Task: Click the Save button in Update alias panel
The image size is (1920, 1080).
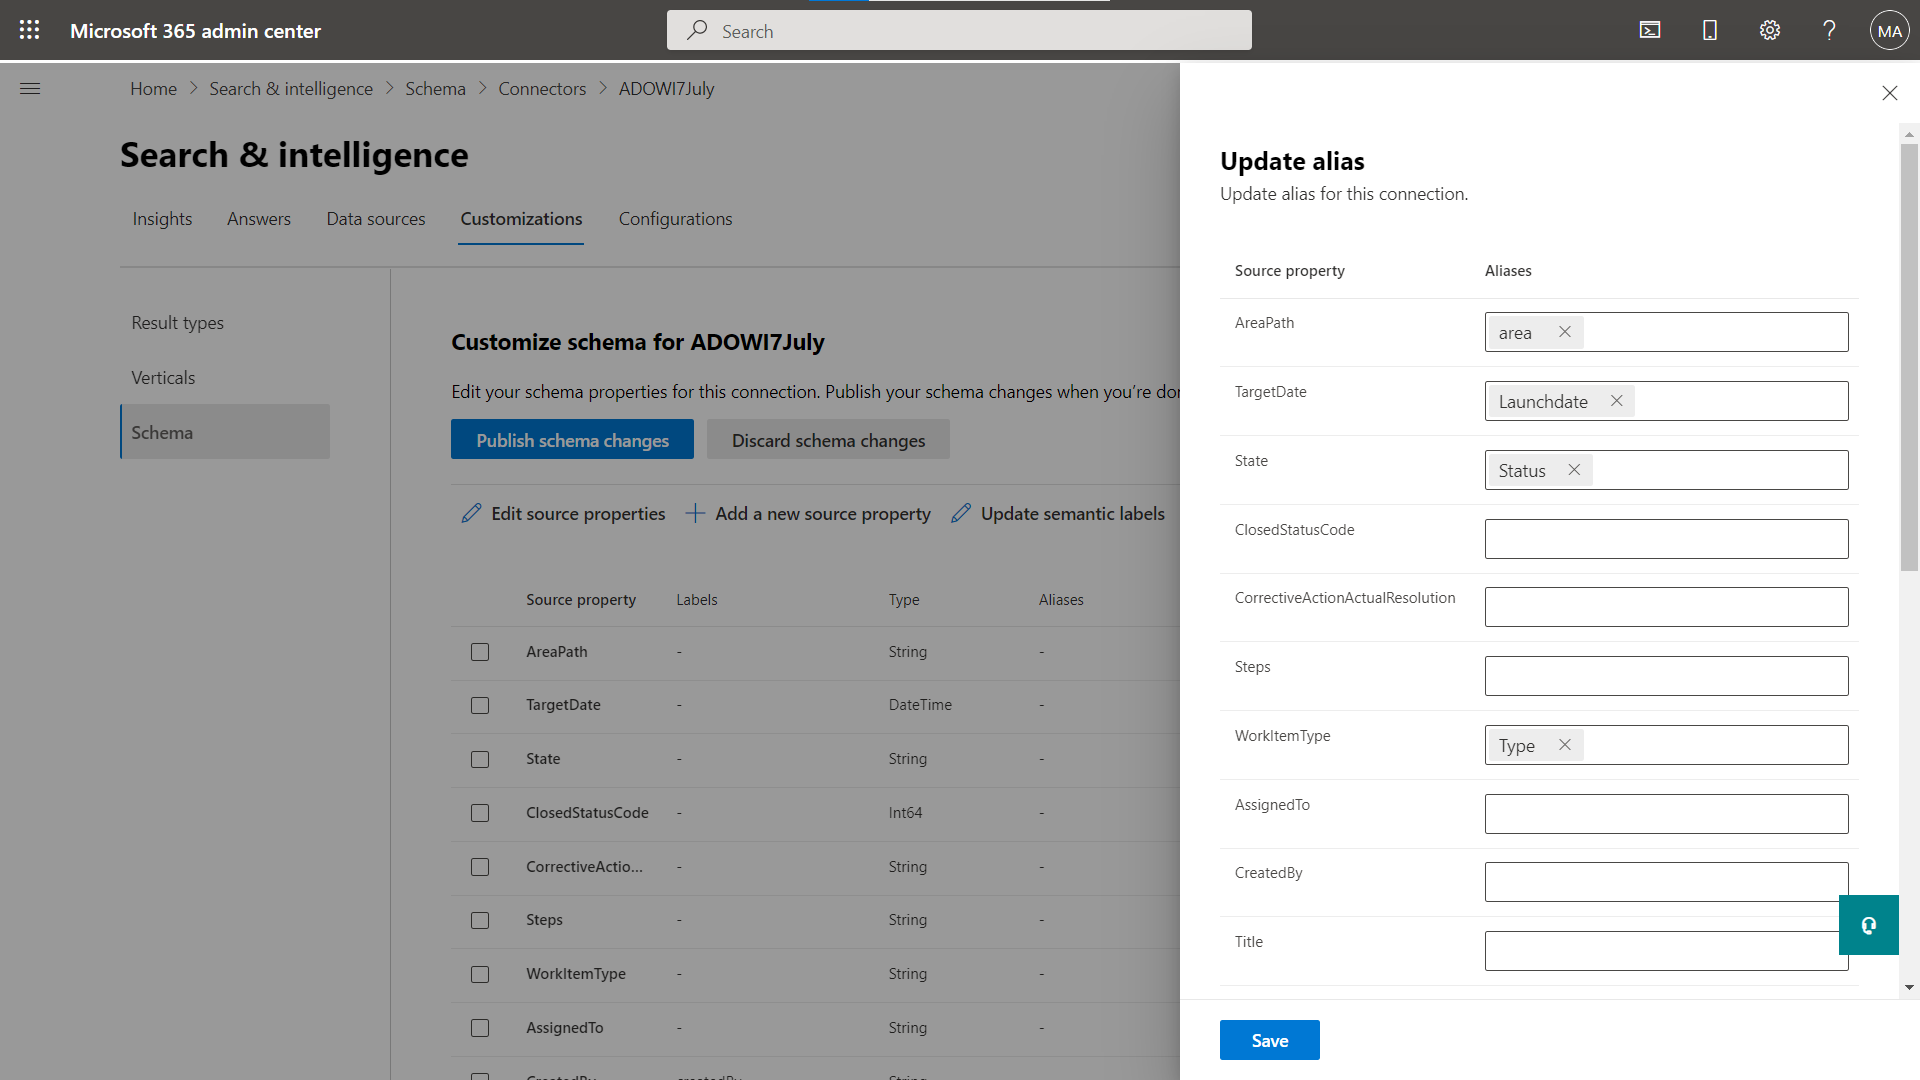Action: pos(1269,1040)
